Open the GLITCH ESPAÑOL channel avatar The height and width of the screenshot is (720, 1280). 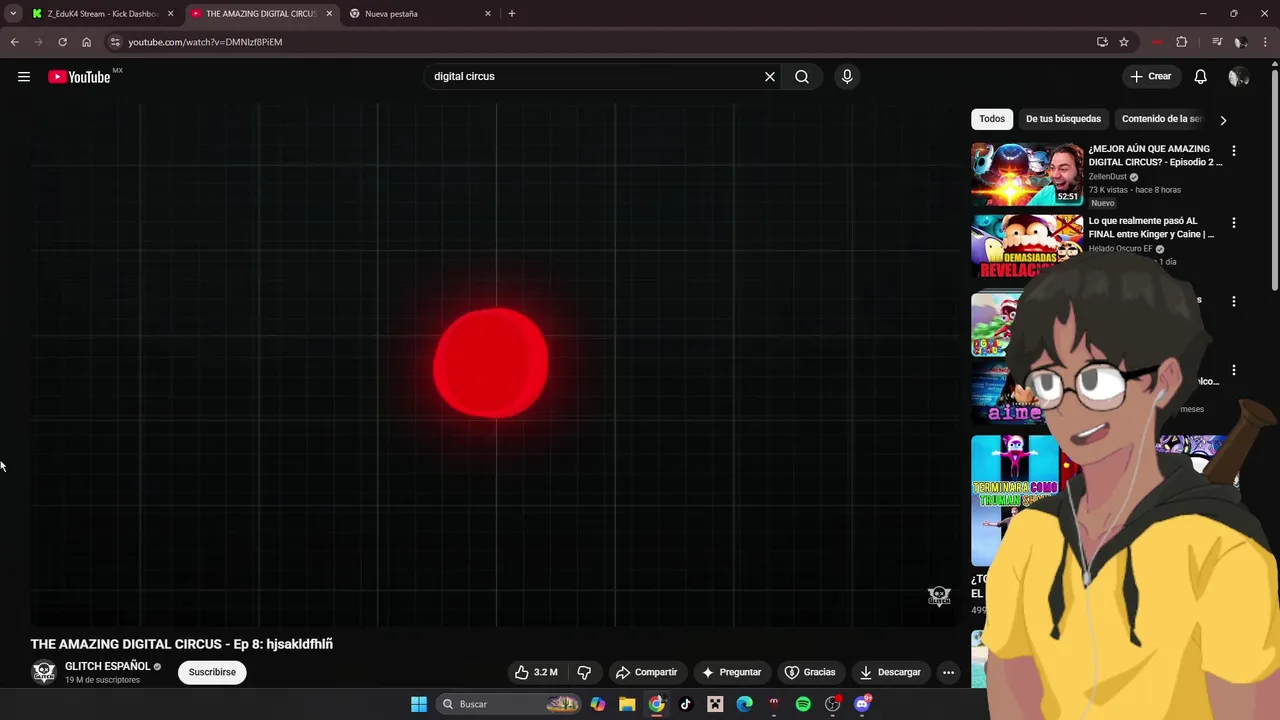[44, 672]
